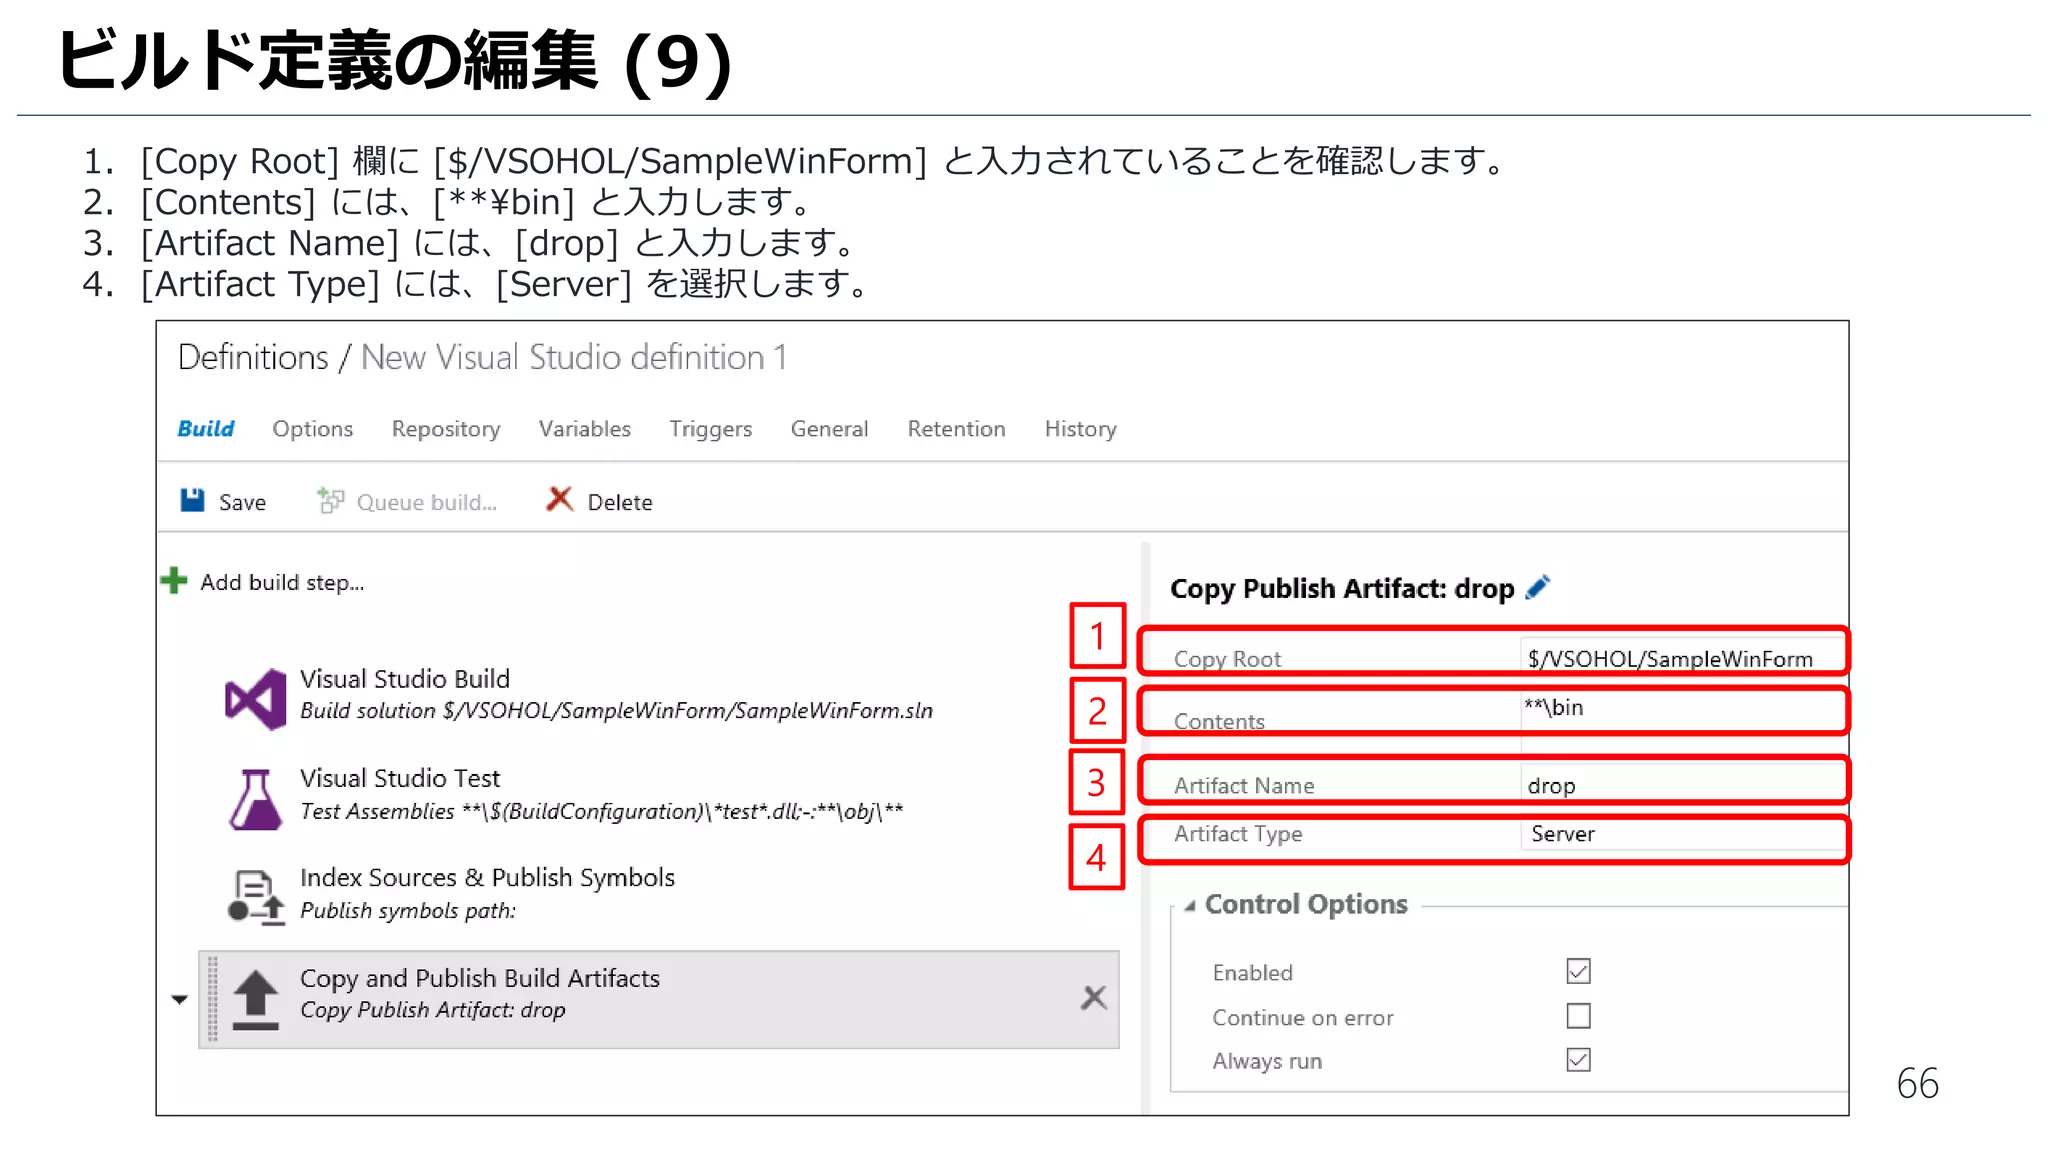This screenshot has height=1152, width=2048.
Task: Click the 'Test Assemblies' description text
Action: pos(601,811)
